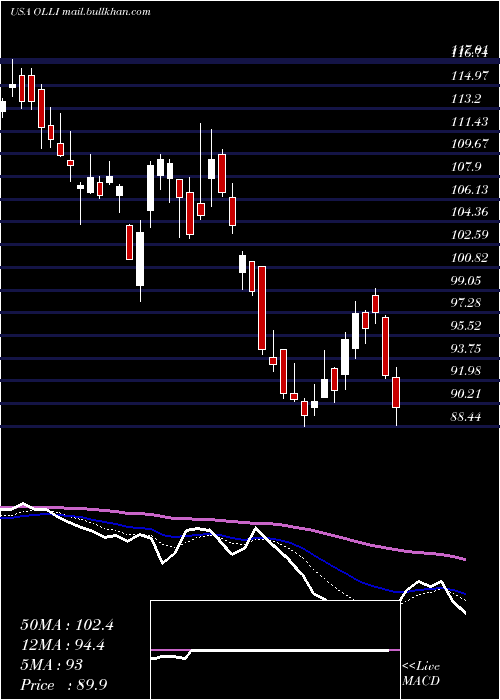This screenshot has height=700, width=500.
Task: Click the 95.52 price axis label
Action: 467,326
